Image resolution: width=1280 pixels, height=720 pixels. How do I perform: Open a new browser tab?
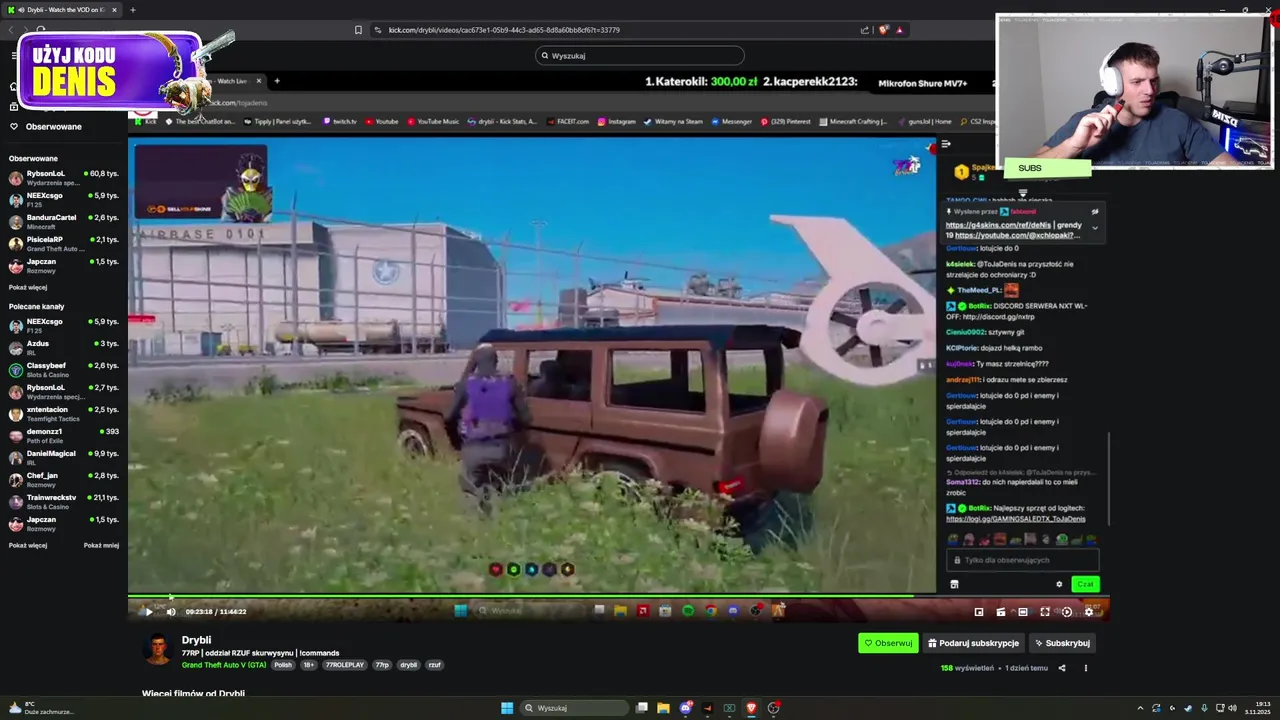[x=132, y=10]
